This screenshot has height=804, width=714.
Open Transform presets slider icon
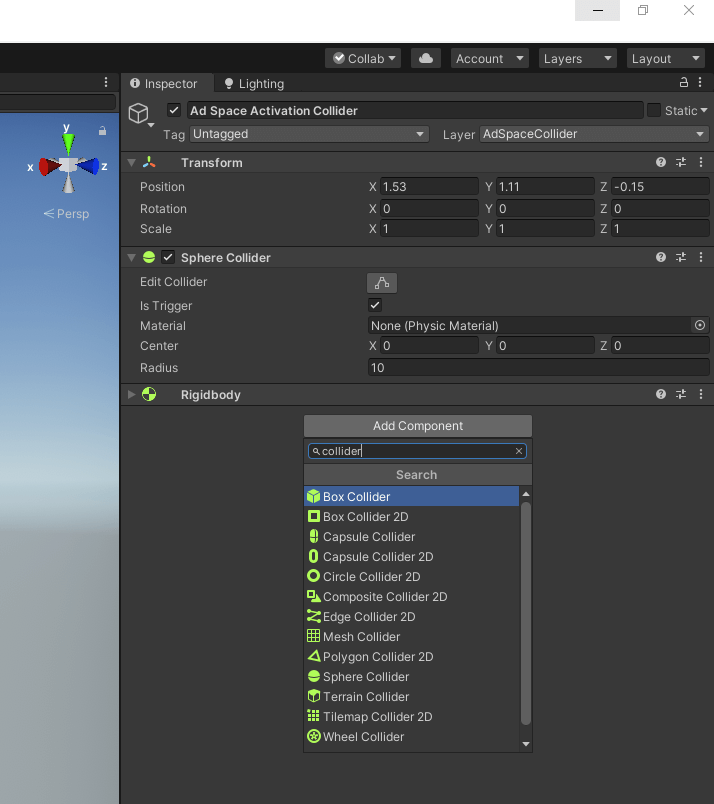(x=681, y=163)
